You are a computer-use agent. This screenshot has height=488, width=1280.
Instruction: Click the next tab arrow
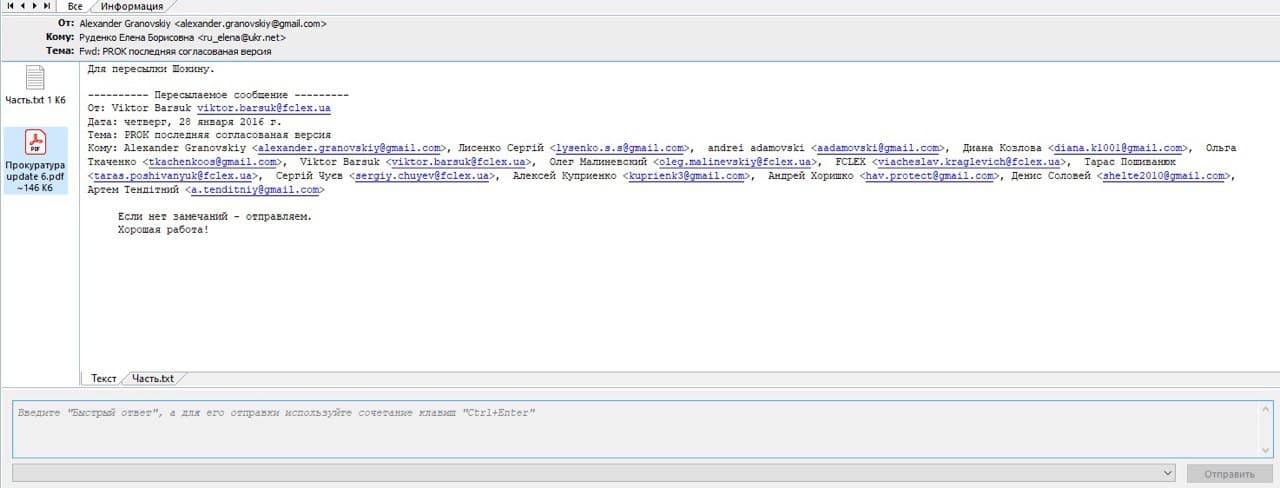point(34,6)
